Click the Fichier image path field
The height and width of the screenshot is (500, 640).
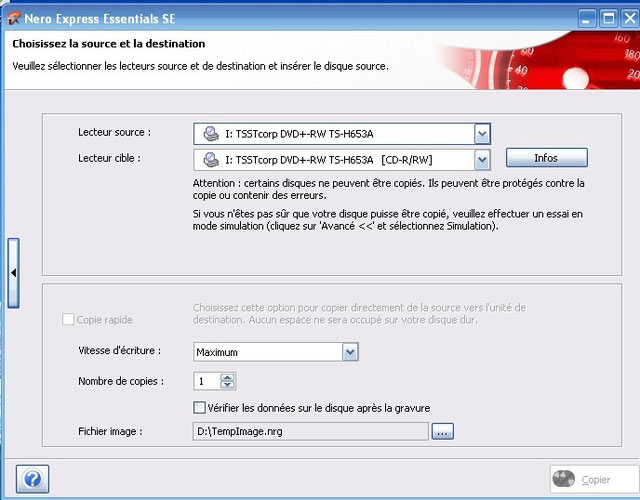[x=311, y=431]
